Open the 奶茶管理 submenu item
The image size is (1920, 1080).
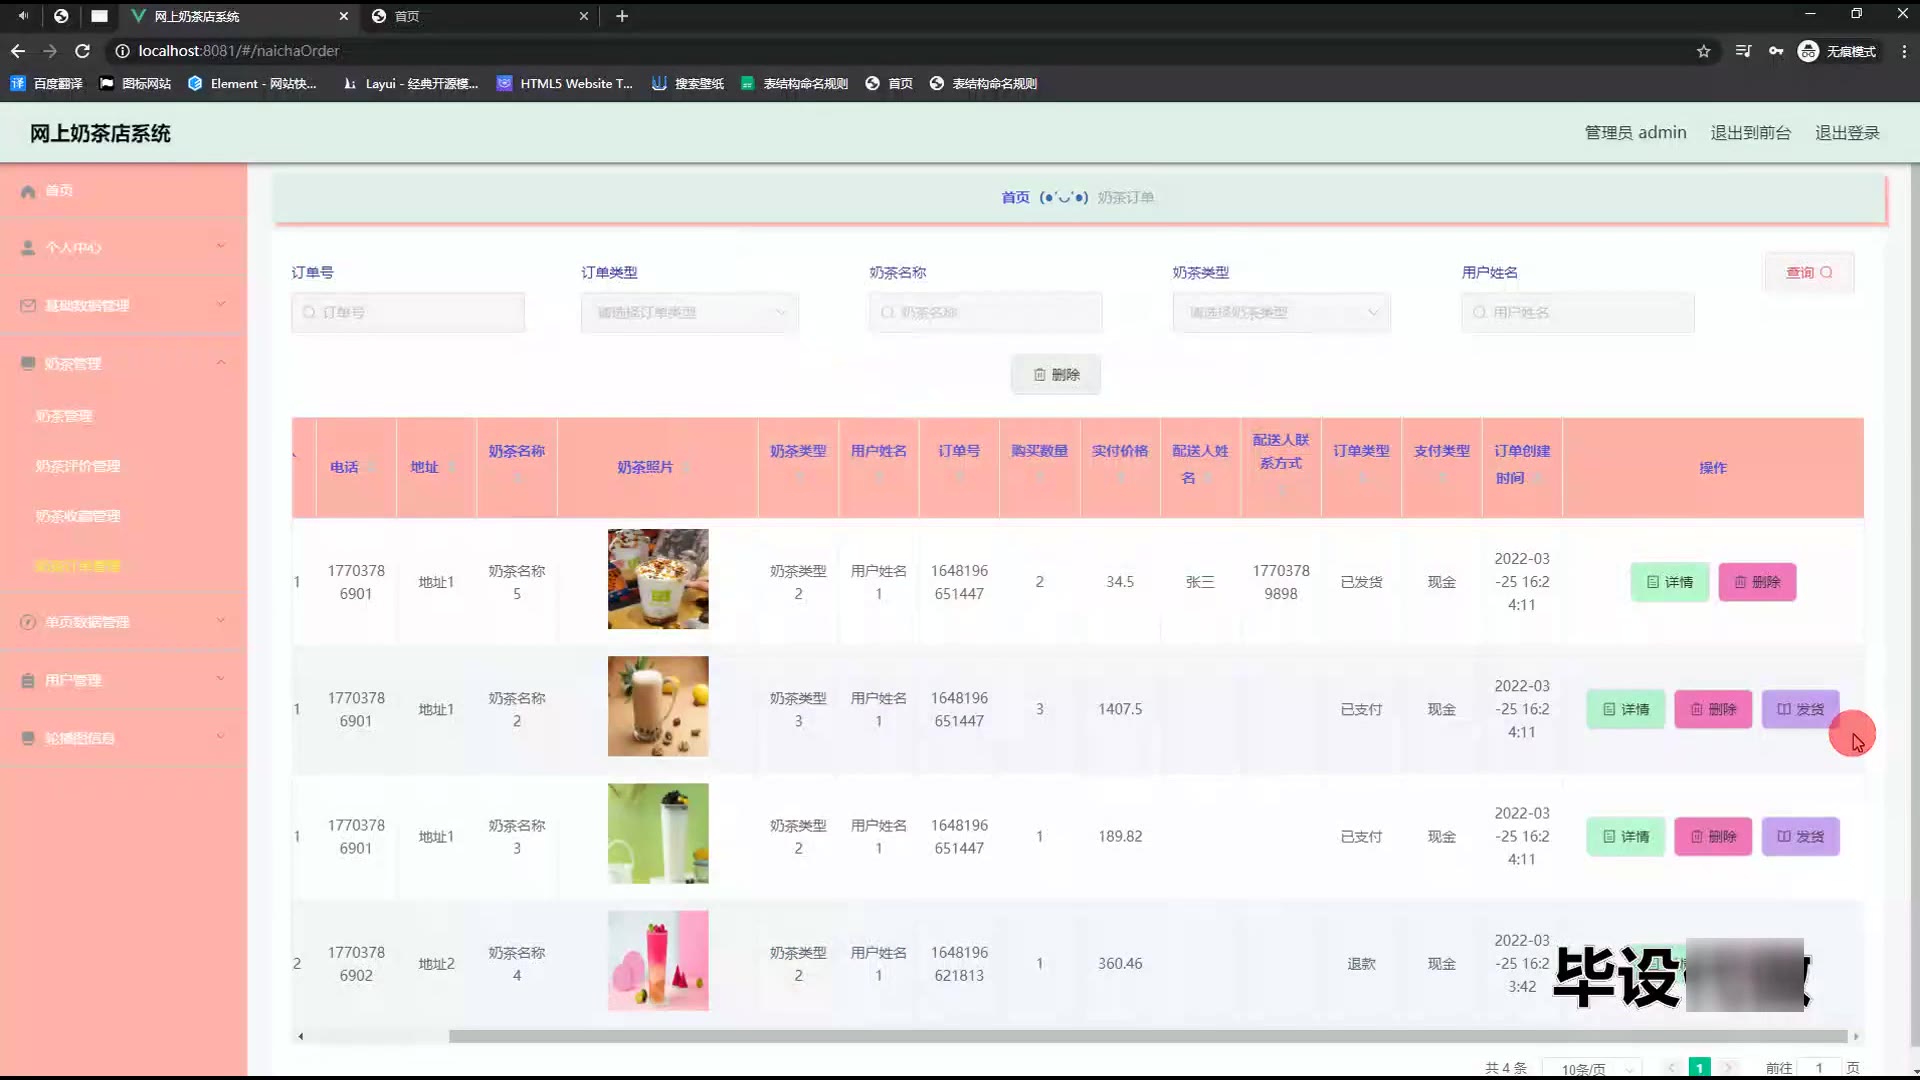click(63, 416)
